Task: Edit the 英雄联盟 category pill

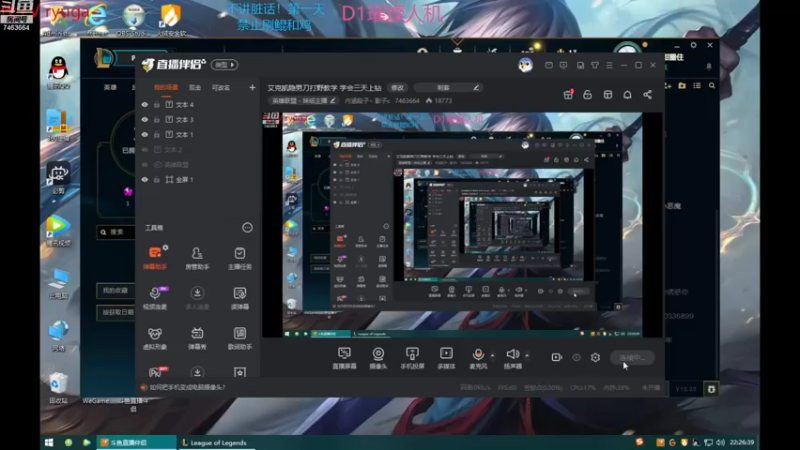Action: pyautogui.click(x=303, y=101)
